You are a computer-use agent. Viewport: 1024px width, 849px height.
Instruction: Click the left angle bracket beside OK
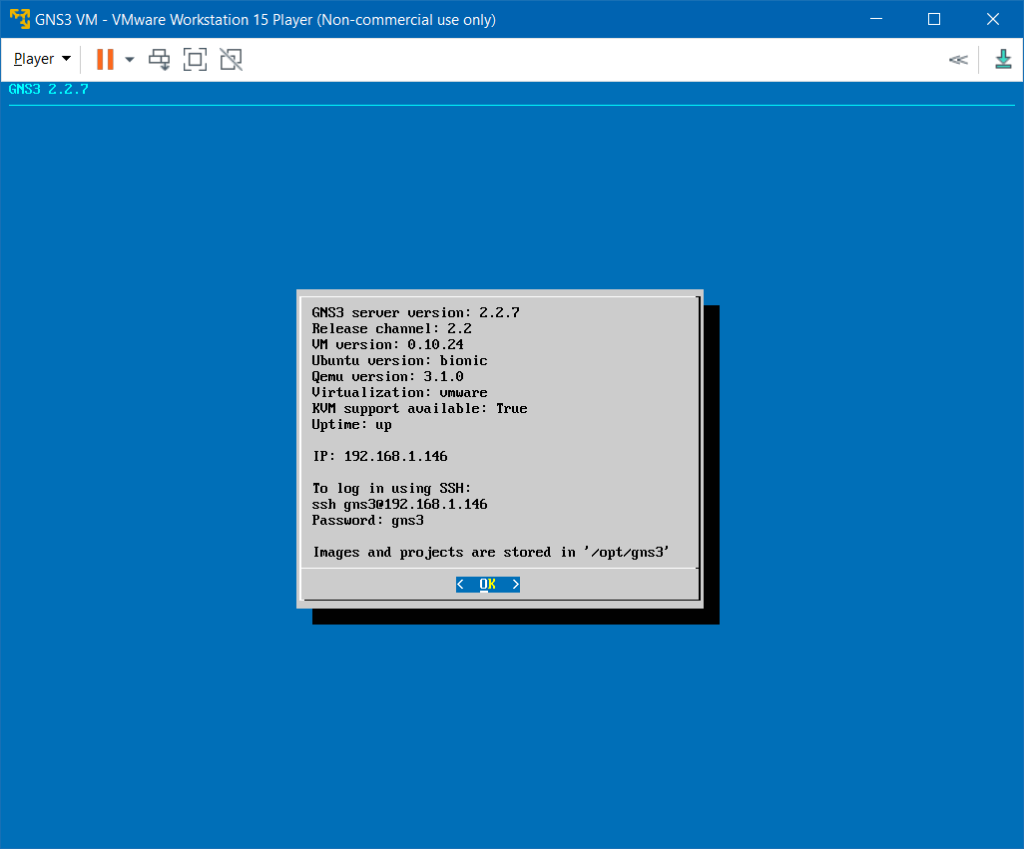click(x=461, y=584)
